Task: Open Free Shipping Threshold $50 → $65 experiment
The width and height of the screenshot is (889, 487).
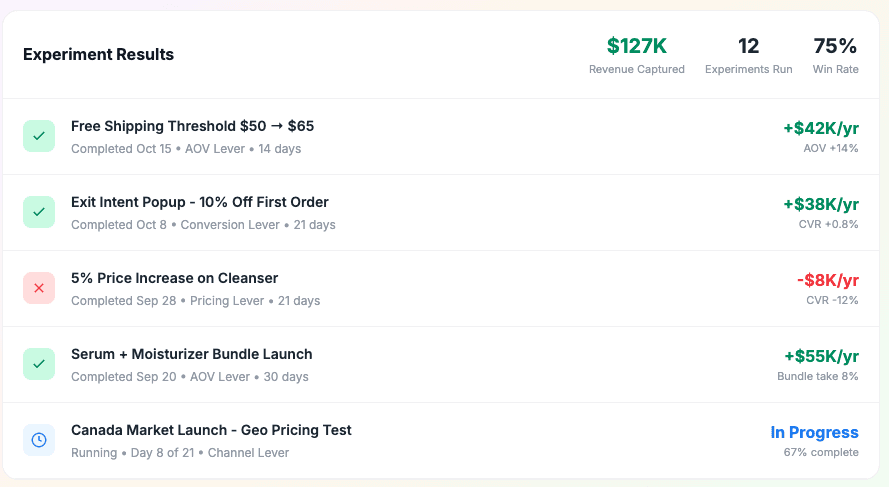Action: [192, 126]
